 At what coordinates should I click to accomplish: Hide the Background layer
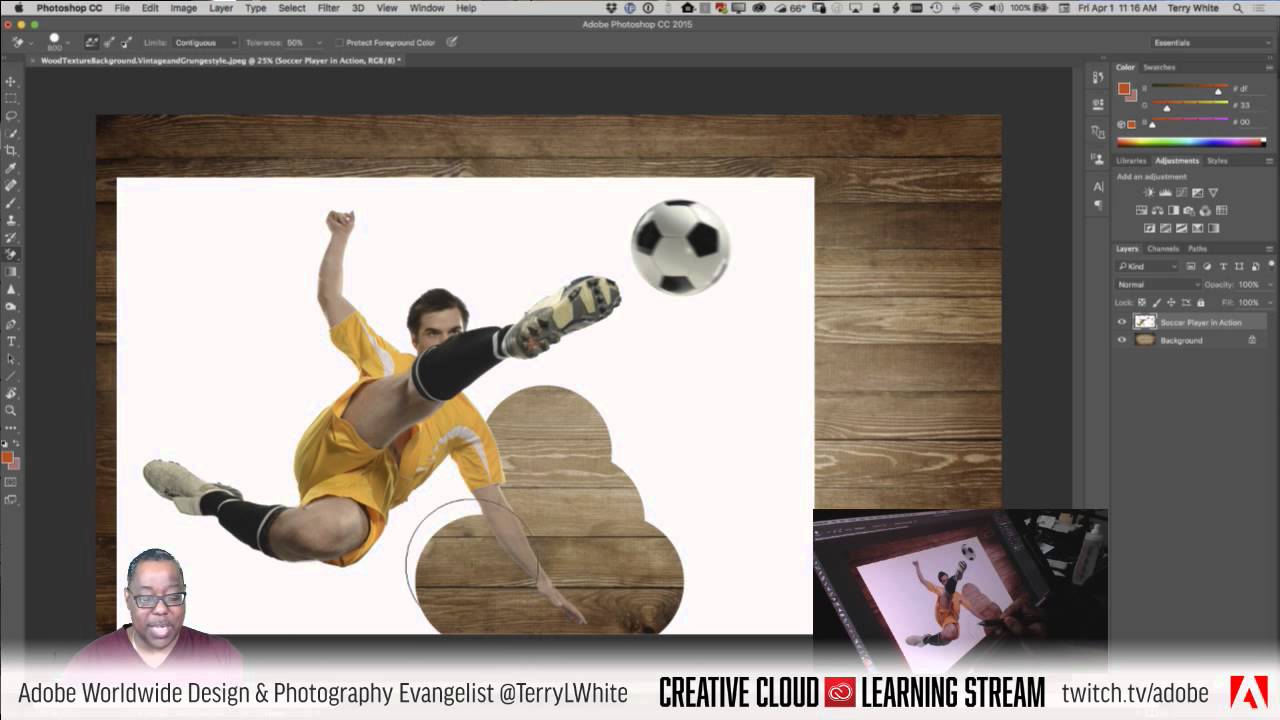(1121, 340)
